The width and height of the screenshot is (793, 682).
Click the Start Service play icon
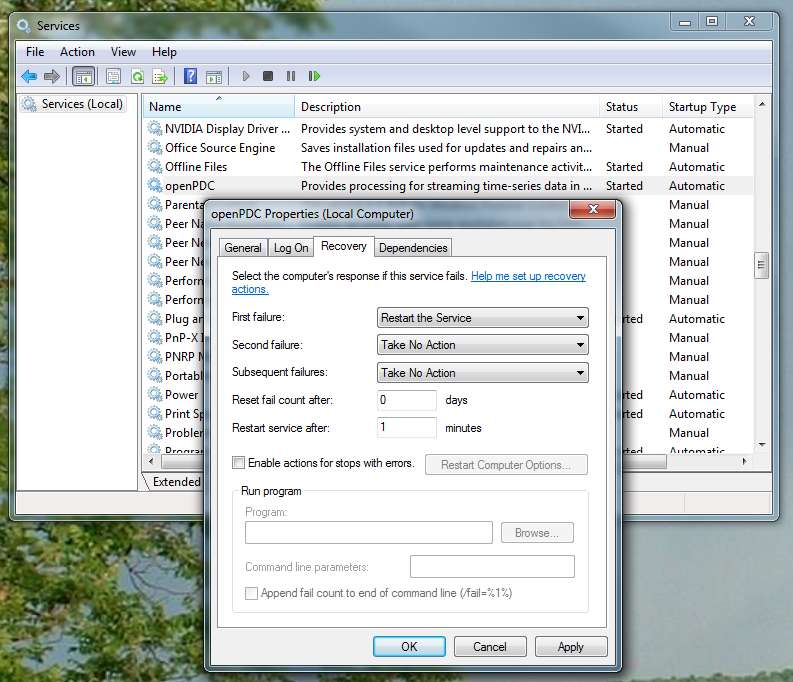[246, 76]
